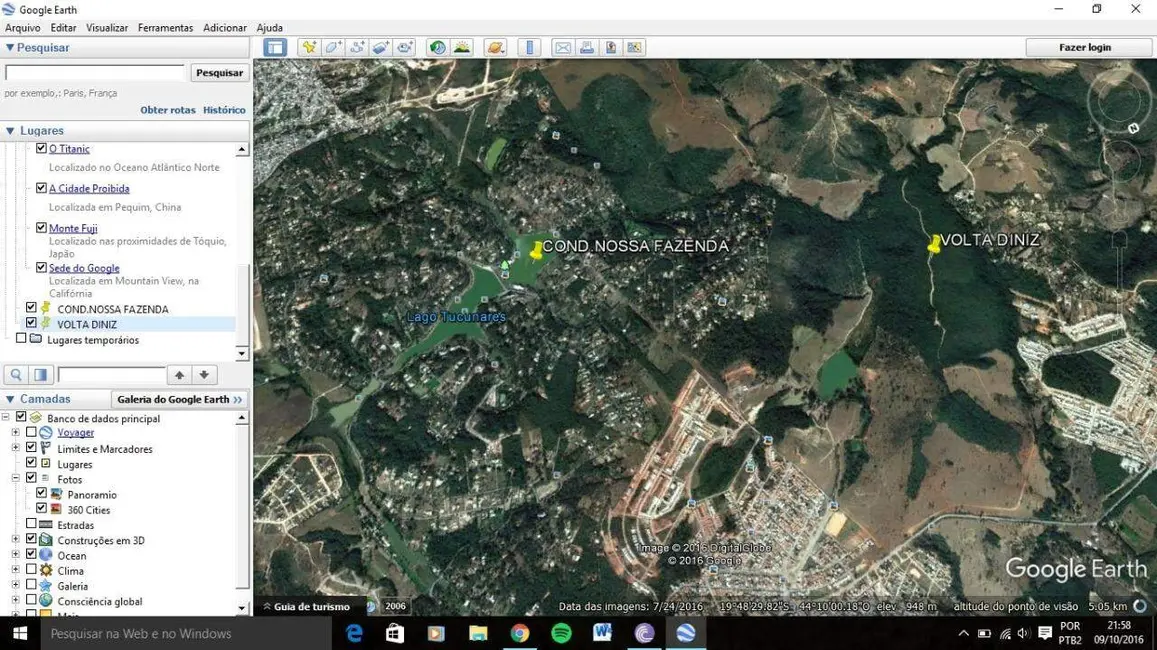Toggle the sunlight icon in toolbar
1157x650 pixels.
click(x=461, y=47)
